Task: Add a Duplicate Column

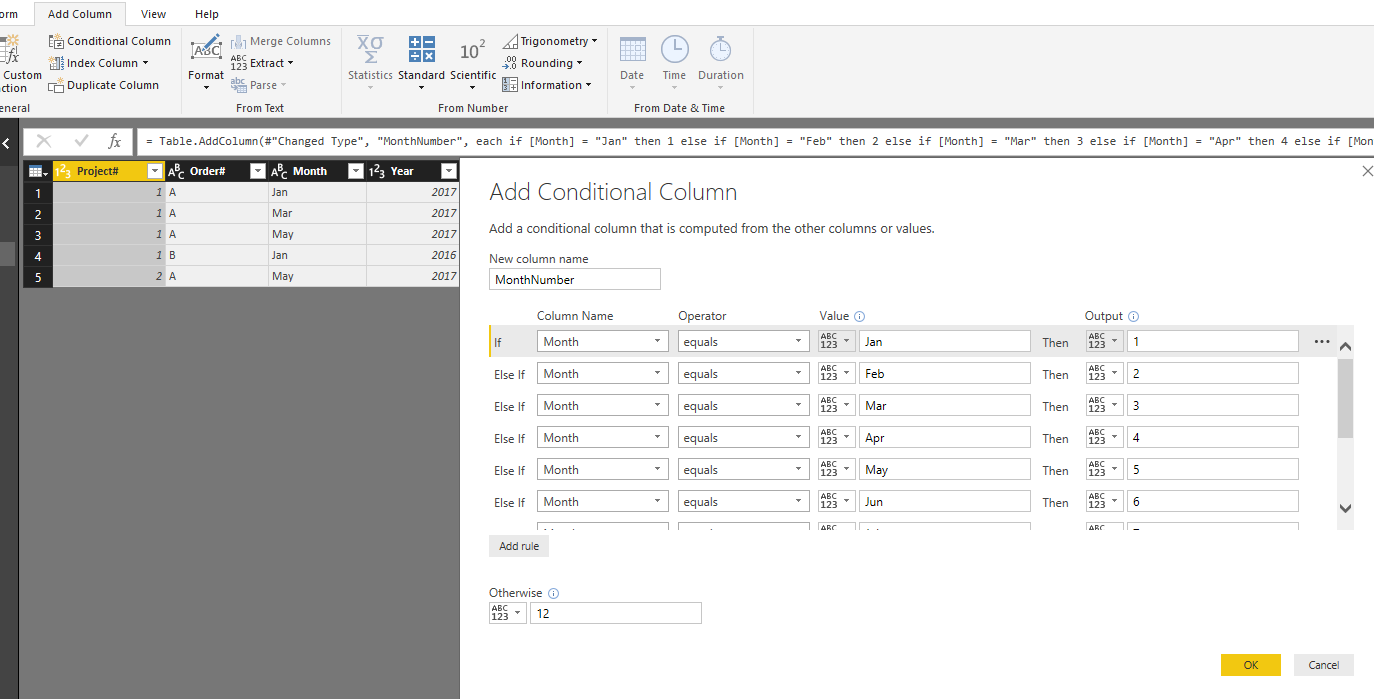Action: tap(104, 85)
